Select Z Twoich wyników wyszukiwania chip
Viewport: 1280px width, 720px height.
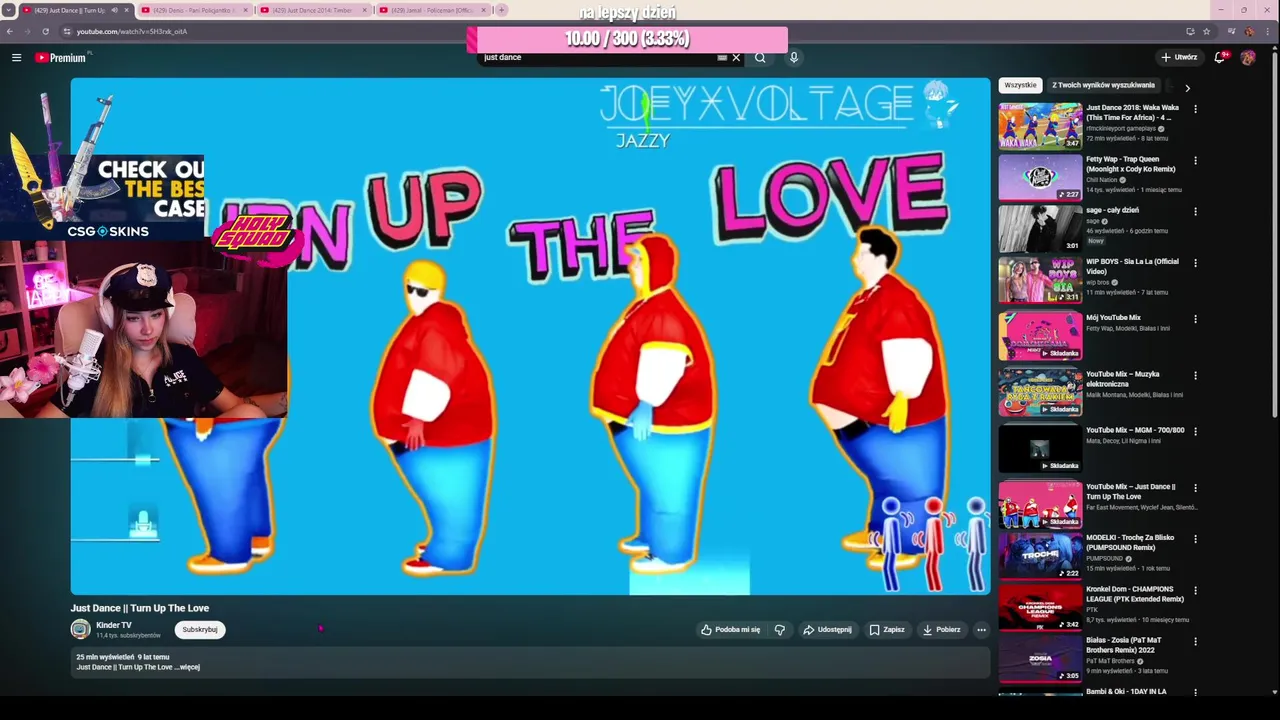point(1103,86)
